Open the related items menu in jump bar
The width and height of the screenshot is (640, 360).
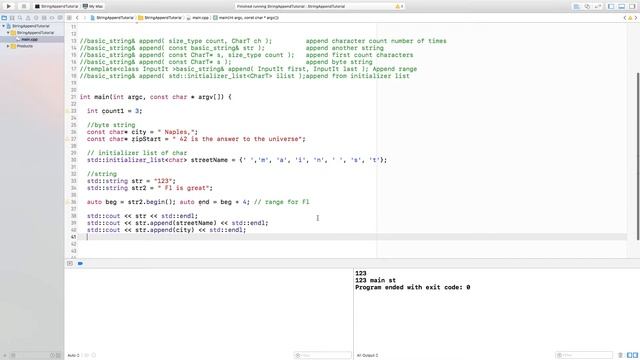point(69,18)
